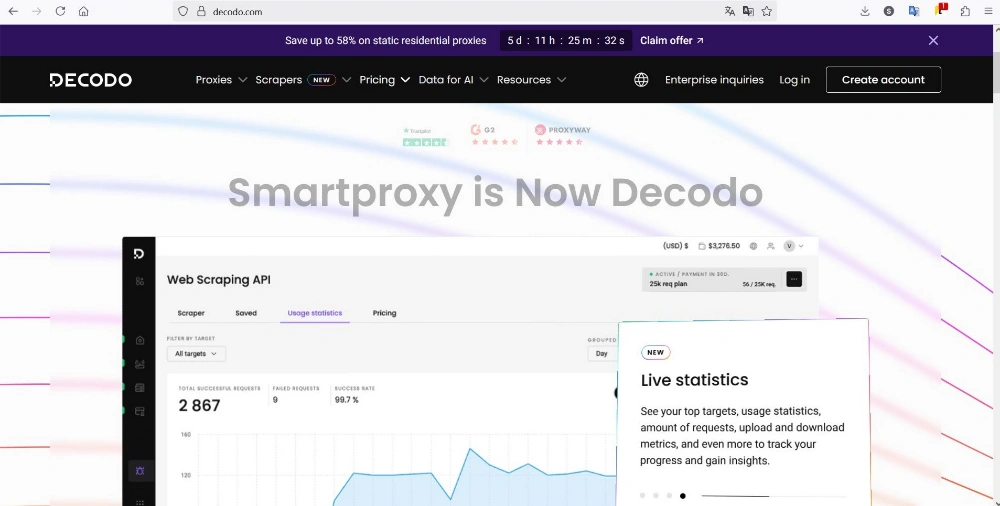Click the Log in link
Screen dimensions: 1000x506
click(x=794, y=80)
